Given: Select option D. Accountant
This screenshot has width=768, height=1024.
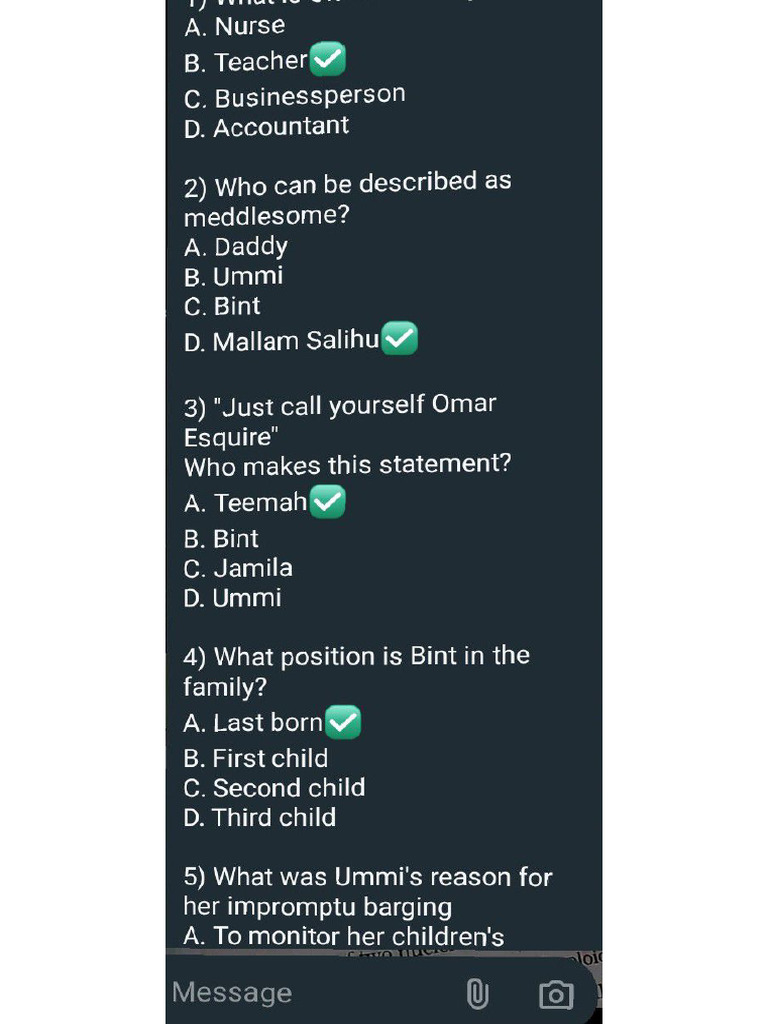Looking at the screenshot, I should (x=266, y=127).
